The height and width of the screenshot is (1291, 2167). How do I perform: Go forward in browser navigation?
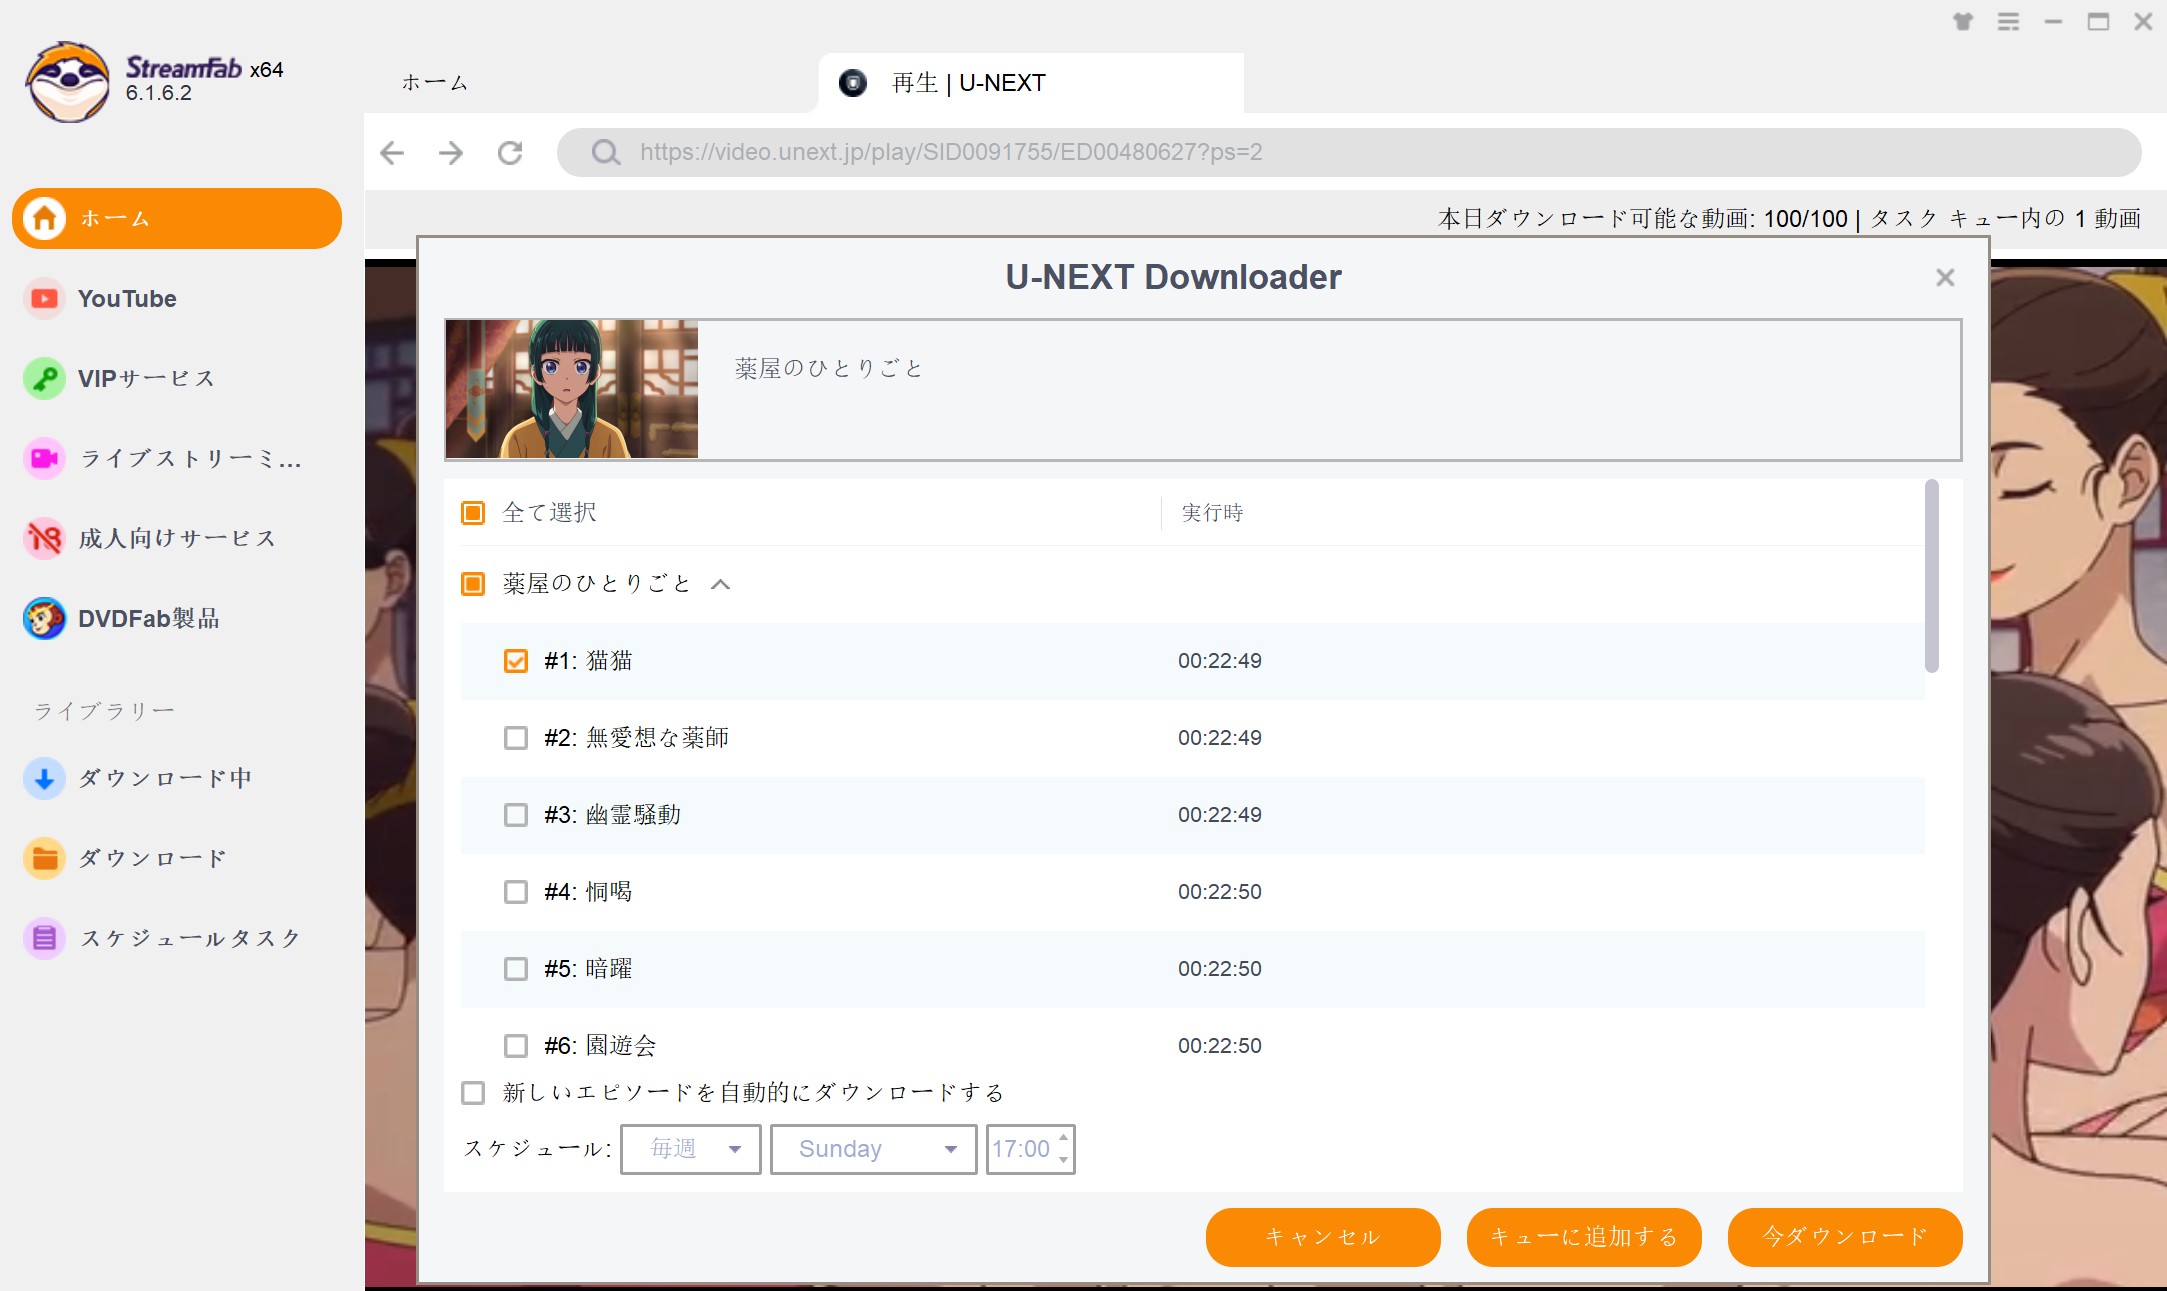451,152
